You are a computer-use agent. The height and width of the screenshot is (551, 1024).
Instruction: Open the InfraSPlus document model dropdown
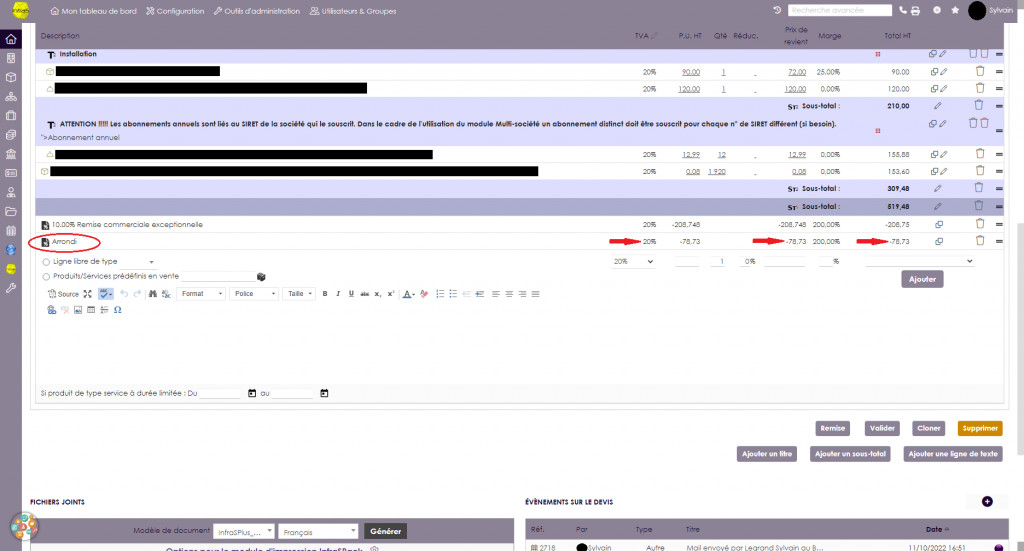244,531
